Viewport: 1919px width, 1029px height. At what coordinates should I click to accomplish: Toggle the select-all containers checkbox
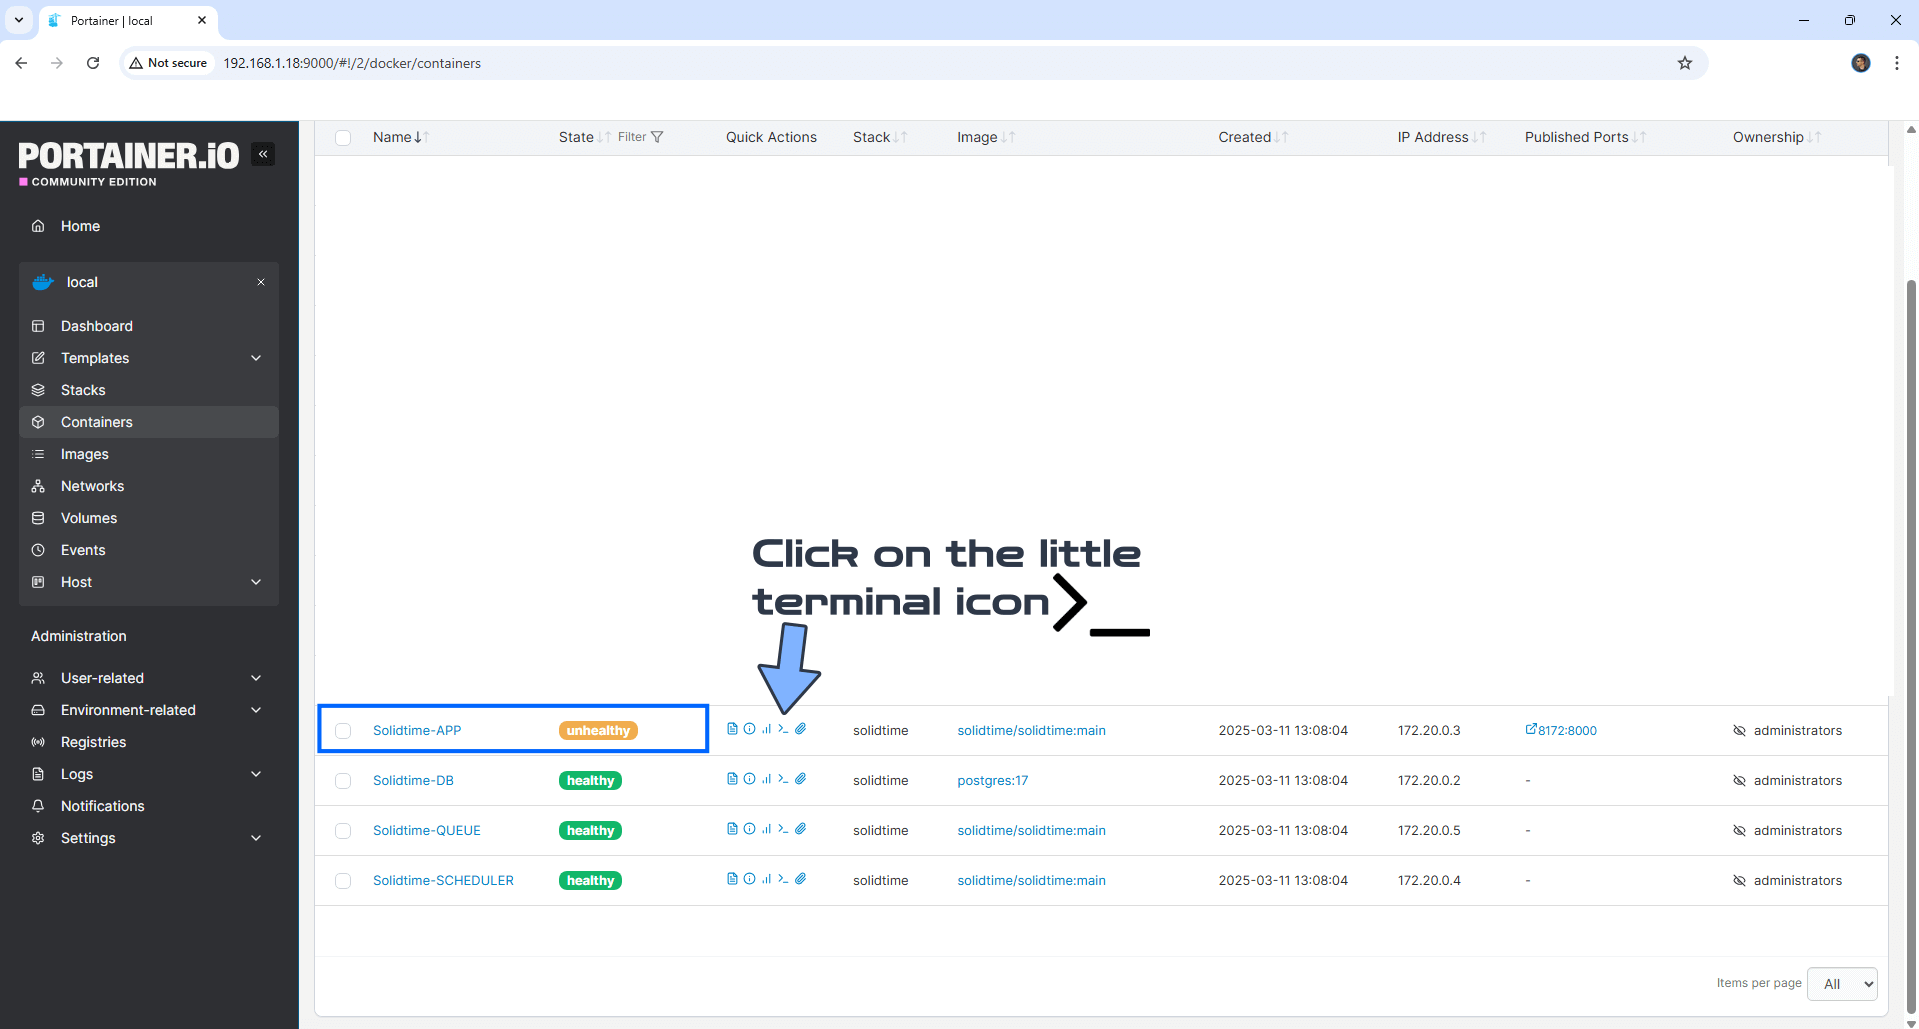tap(343, 138)
